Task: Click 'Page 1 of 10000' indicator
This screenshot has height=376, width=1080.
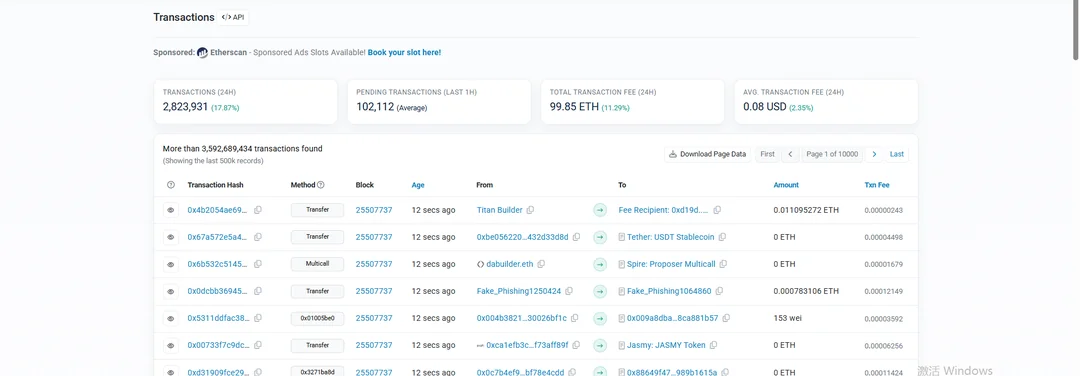Action: click(832, 154)
